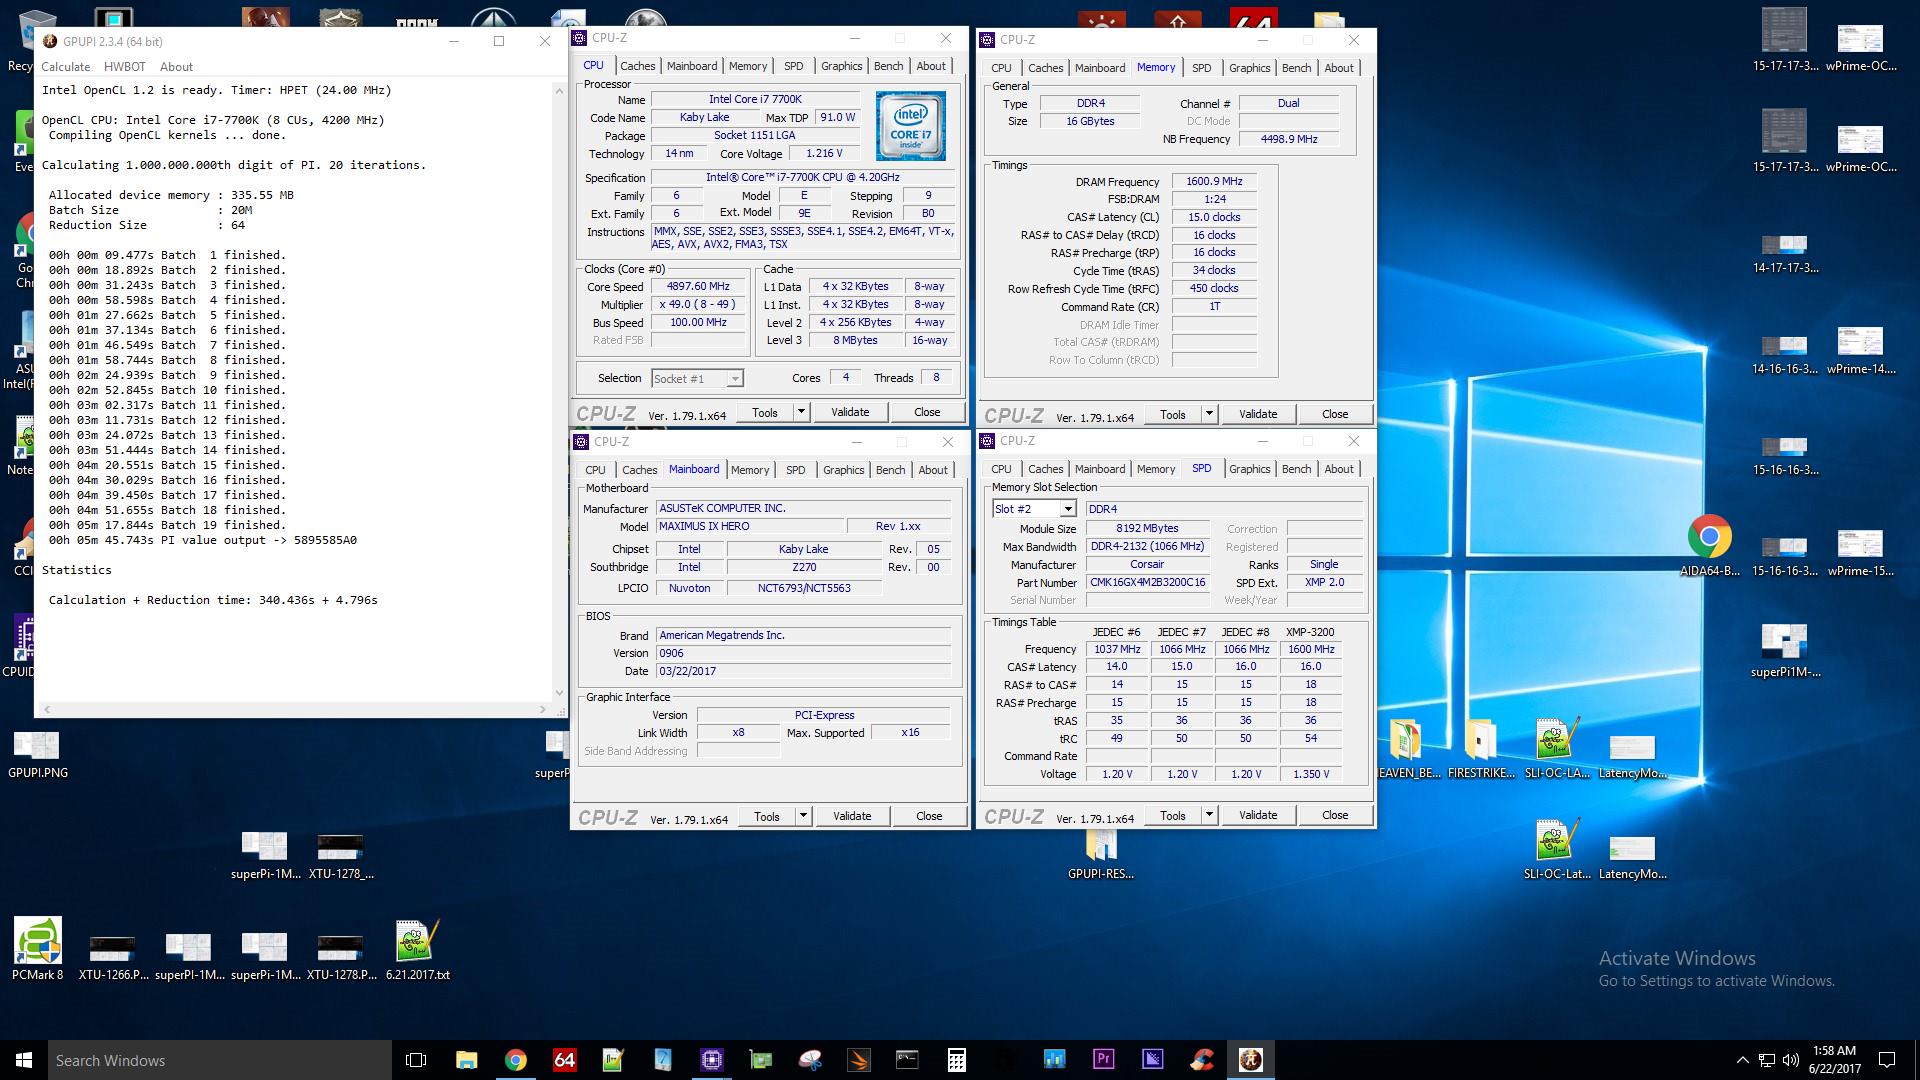Click Tools button in CPU-Z Memory window
The image size is (1920, 1080).
1173,414
